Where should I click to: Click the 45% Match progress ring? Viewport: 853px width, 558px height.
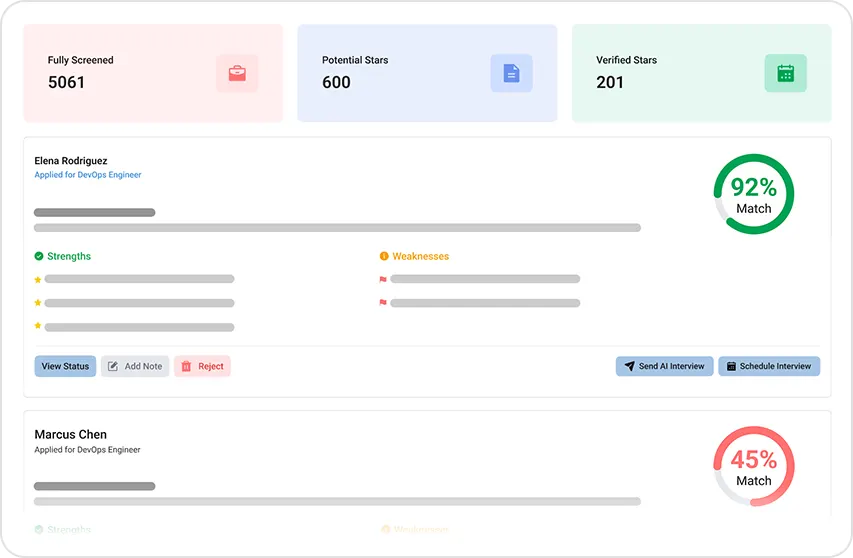tap(753, 466)
